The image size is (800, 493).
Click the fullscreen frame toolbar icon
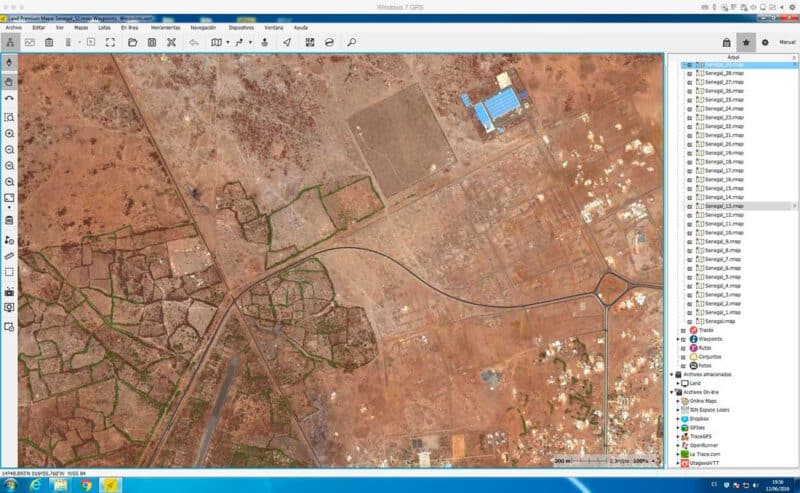point(110,42)
